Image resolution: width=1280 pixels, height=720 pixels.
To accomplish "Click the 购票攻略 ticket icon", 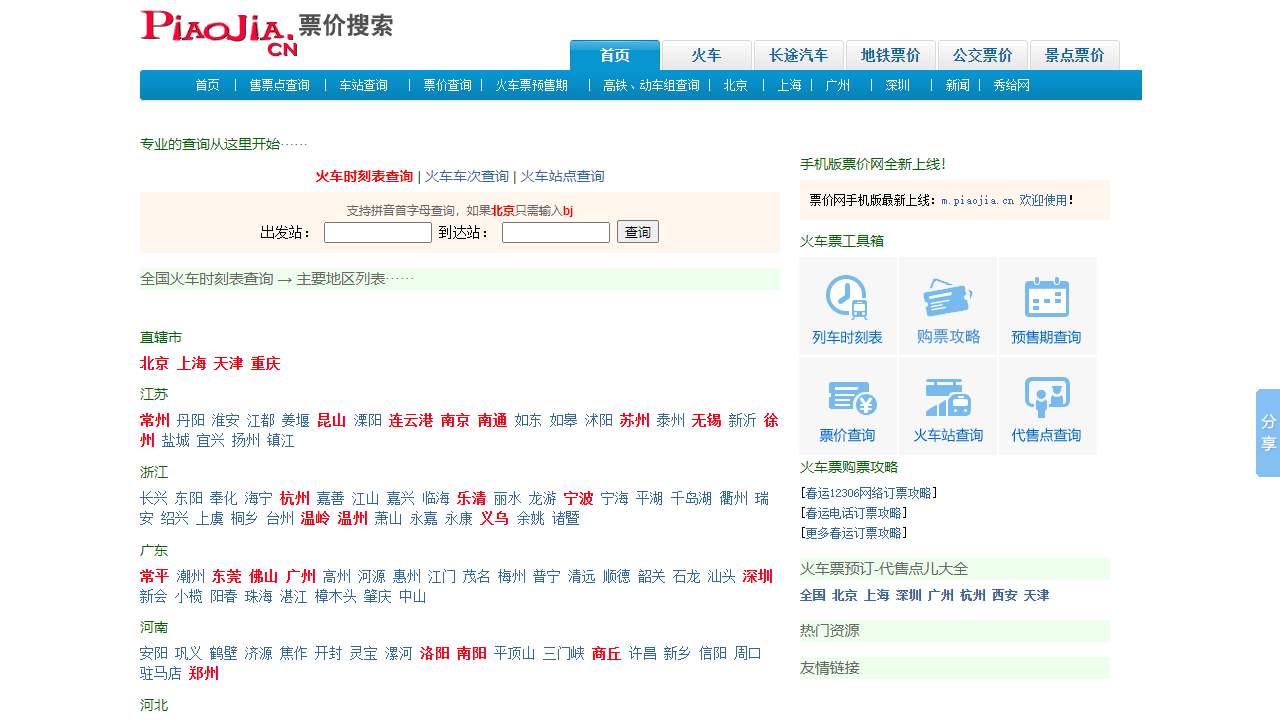I will (948, 298).
